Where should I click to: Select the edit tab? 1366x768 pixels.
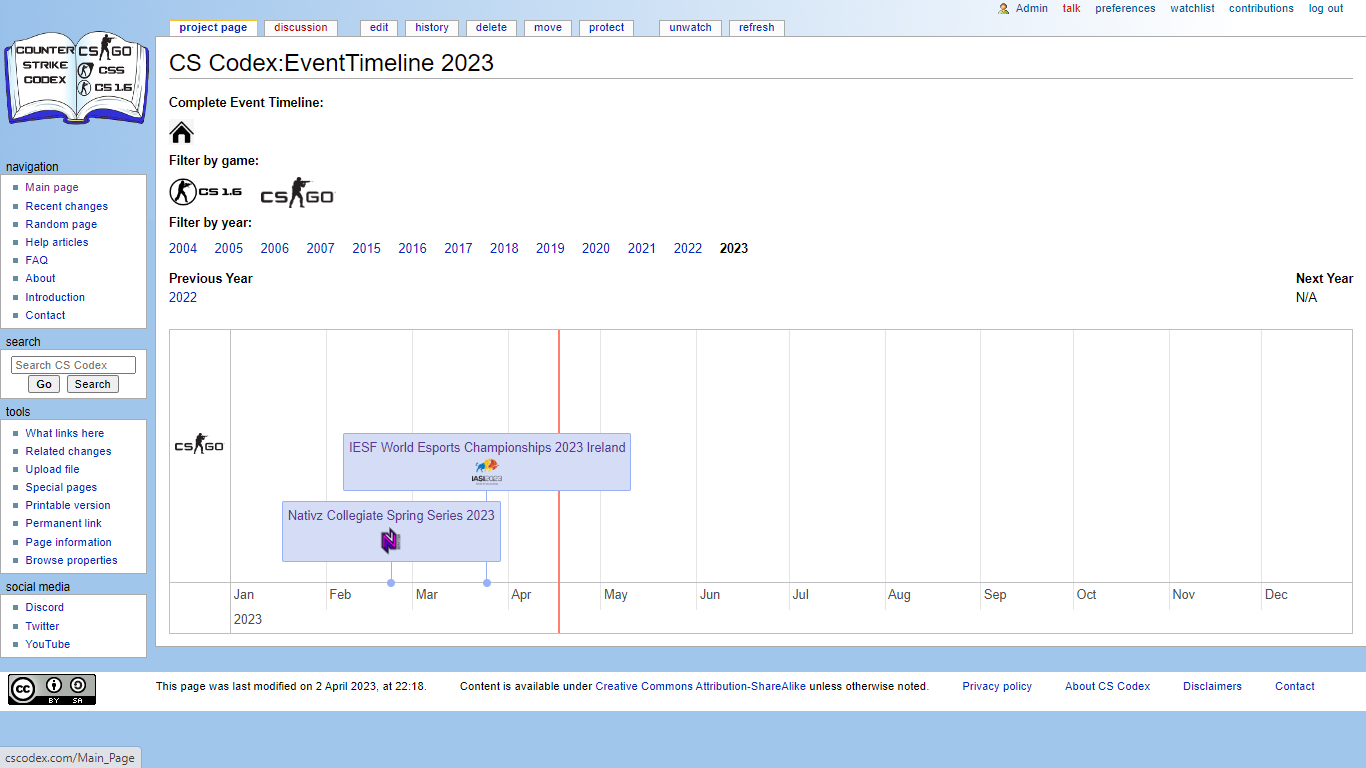379,28
